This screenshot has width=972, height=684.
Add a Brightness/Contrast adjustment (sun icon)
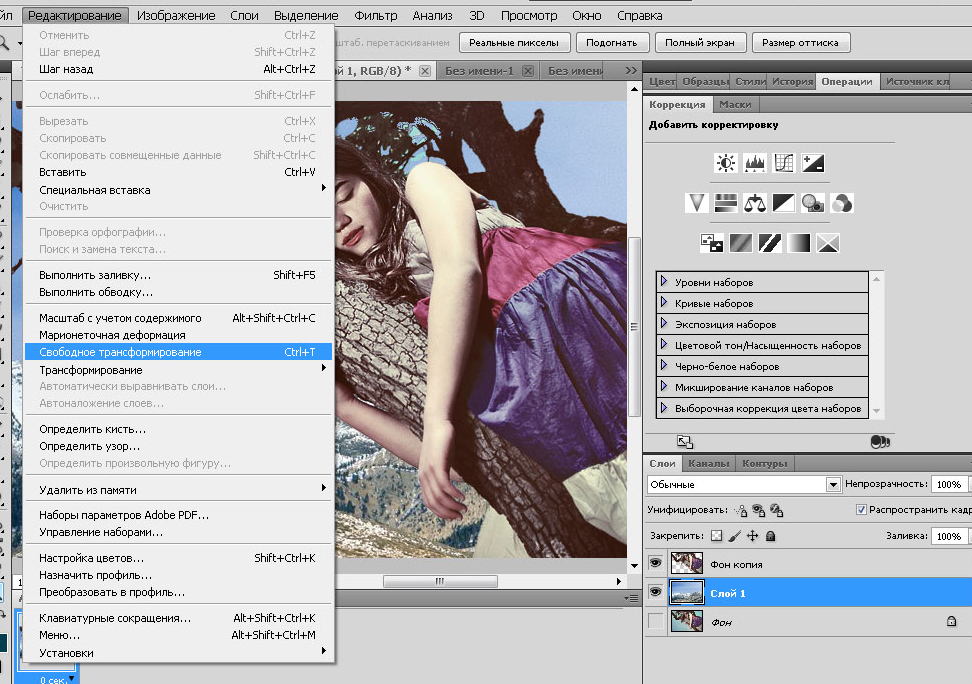coord(725,163)
